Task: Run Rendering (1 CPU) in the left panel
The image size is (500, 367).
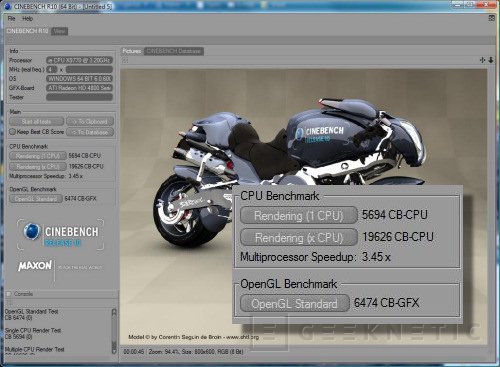Action: pos(38,156)
